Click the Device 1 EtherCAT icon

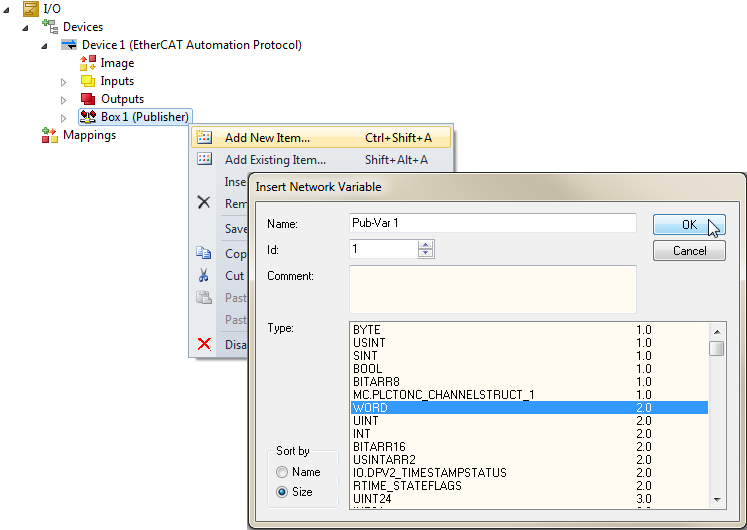(x=69, y=45)
